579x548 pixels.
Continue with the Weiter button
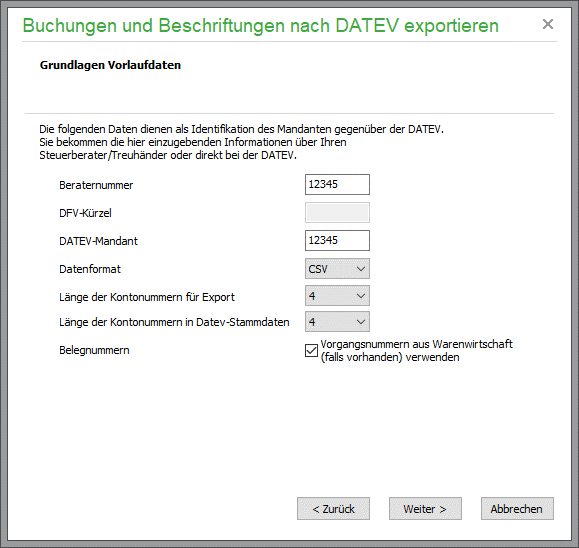click(425, 508)
